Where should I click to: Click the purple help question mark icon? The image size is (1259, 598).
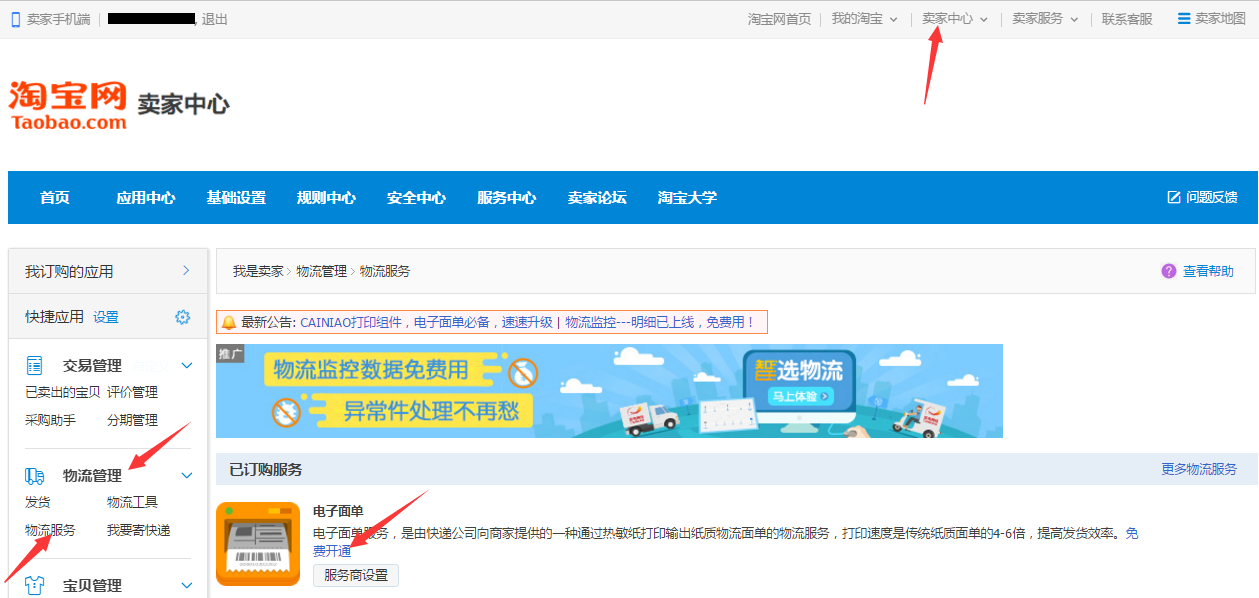click(x=1168, y=271)
